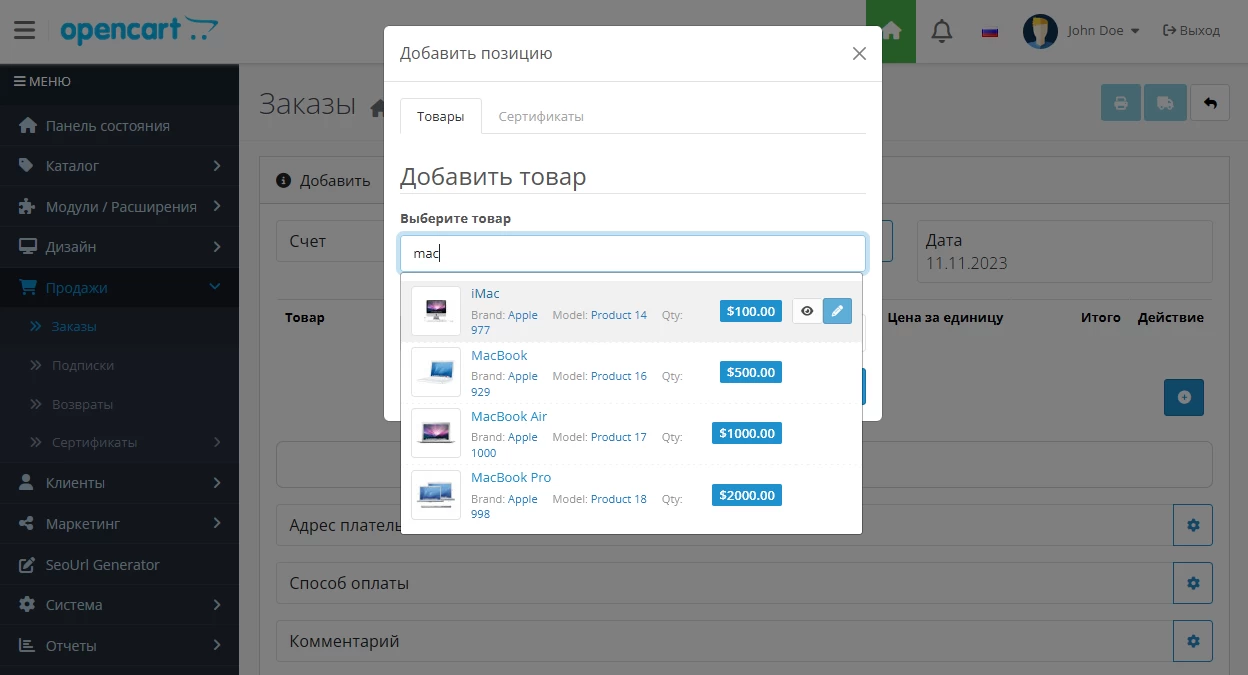Switch to the Сертификаты tab in dialog

[541, 116]
